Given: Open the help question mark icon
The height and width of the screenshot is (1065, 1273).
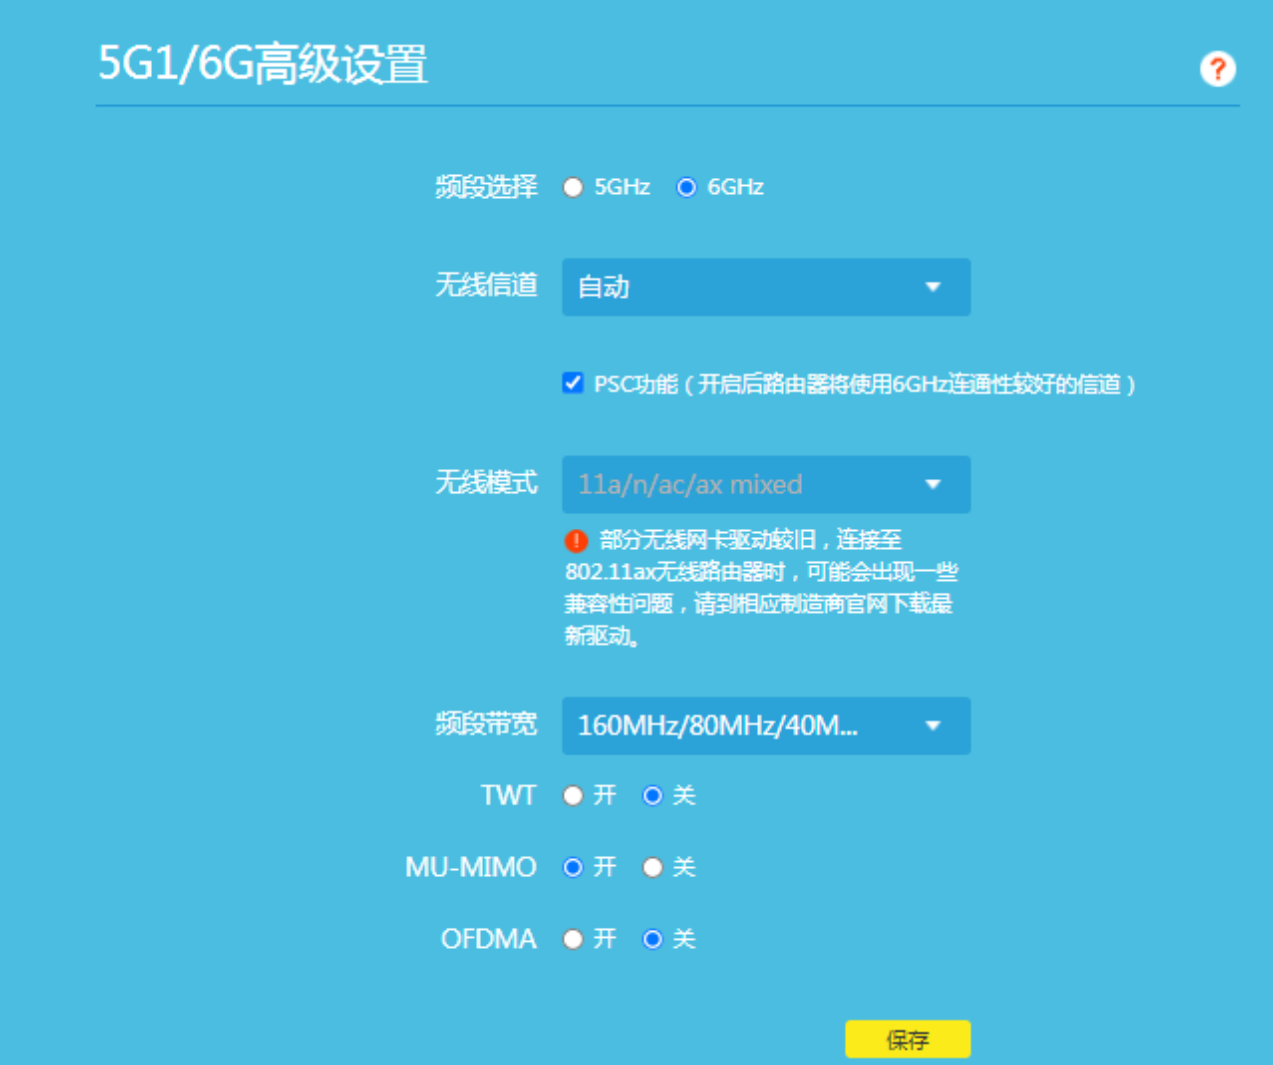Looking at the screenshot, I should (x=1217, y=69).
